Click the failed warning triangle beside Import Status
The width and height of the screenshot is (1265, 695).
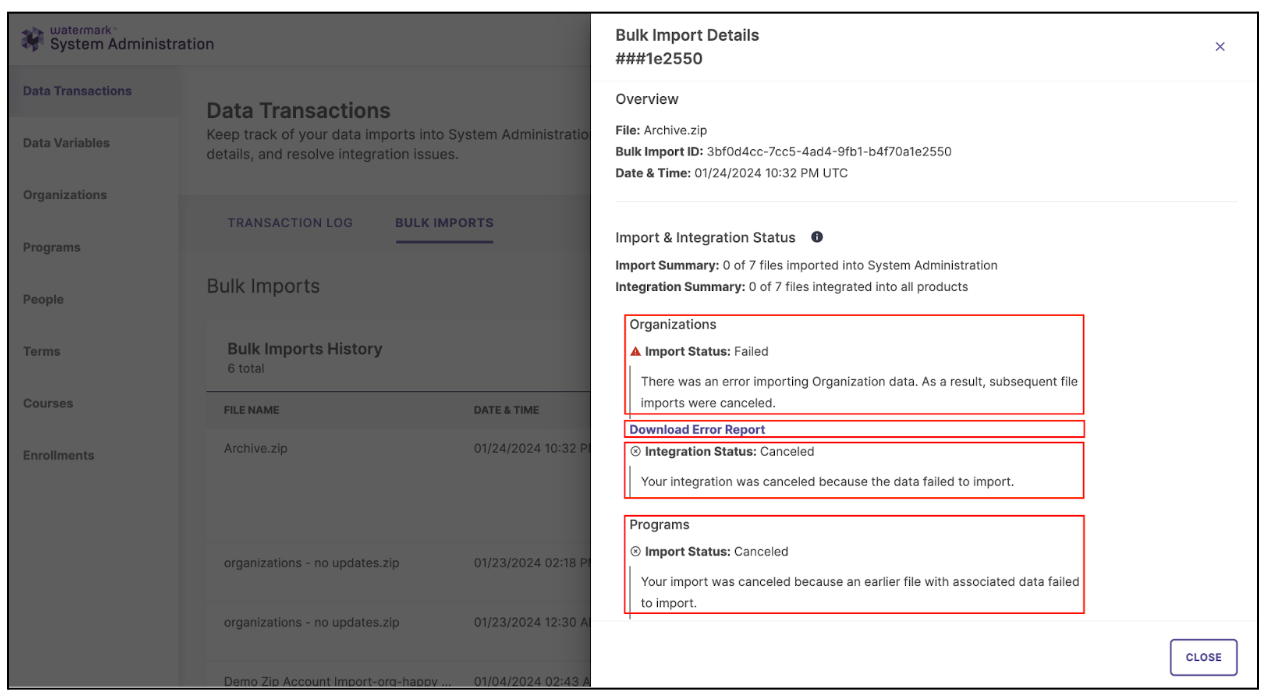tap(636, 351)
